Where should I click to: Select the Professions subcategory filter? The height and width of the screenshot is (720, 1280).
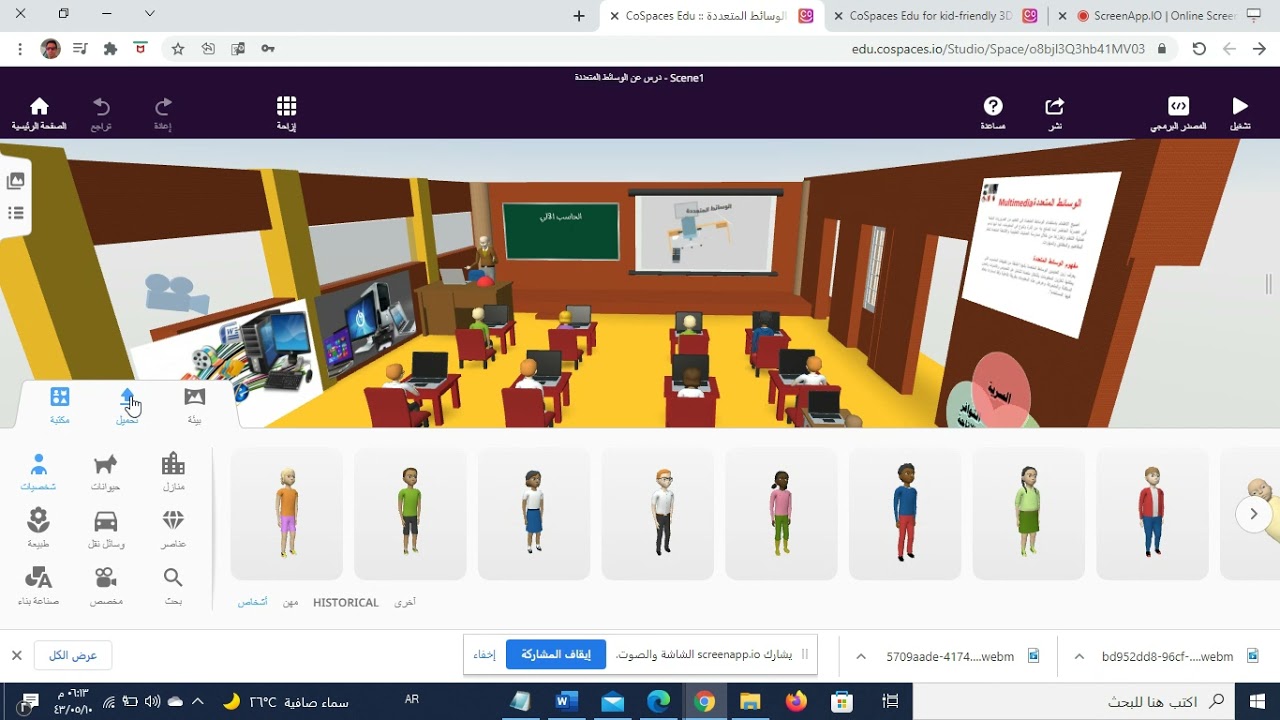coord(290,603)
